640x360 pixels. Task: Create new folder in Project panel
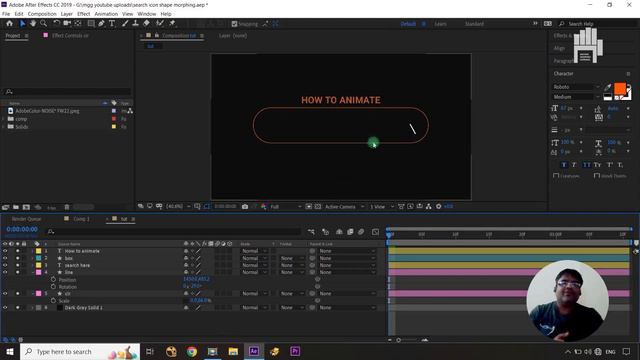pos(16,207)
